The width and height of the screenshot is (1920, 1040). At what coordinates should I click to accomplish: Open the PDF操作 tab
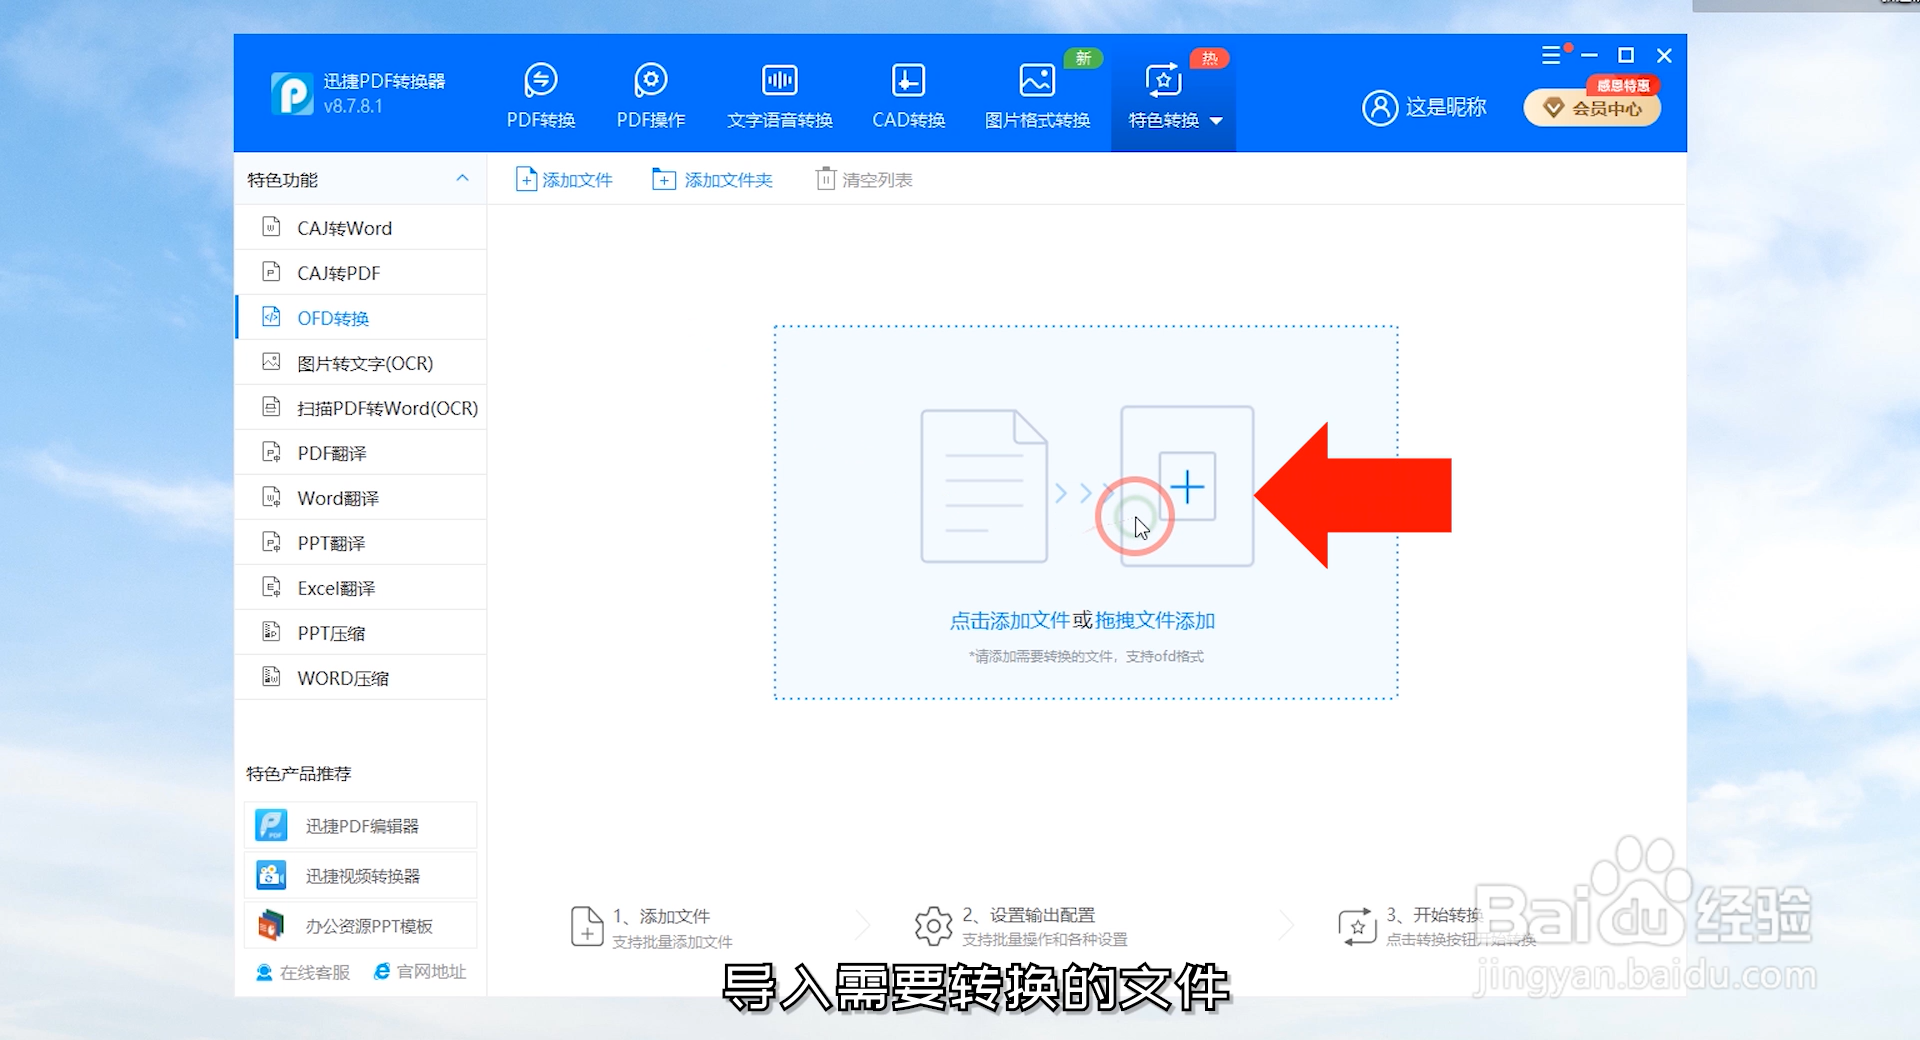650,96
